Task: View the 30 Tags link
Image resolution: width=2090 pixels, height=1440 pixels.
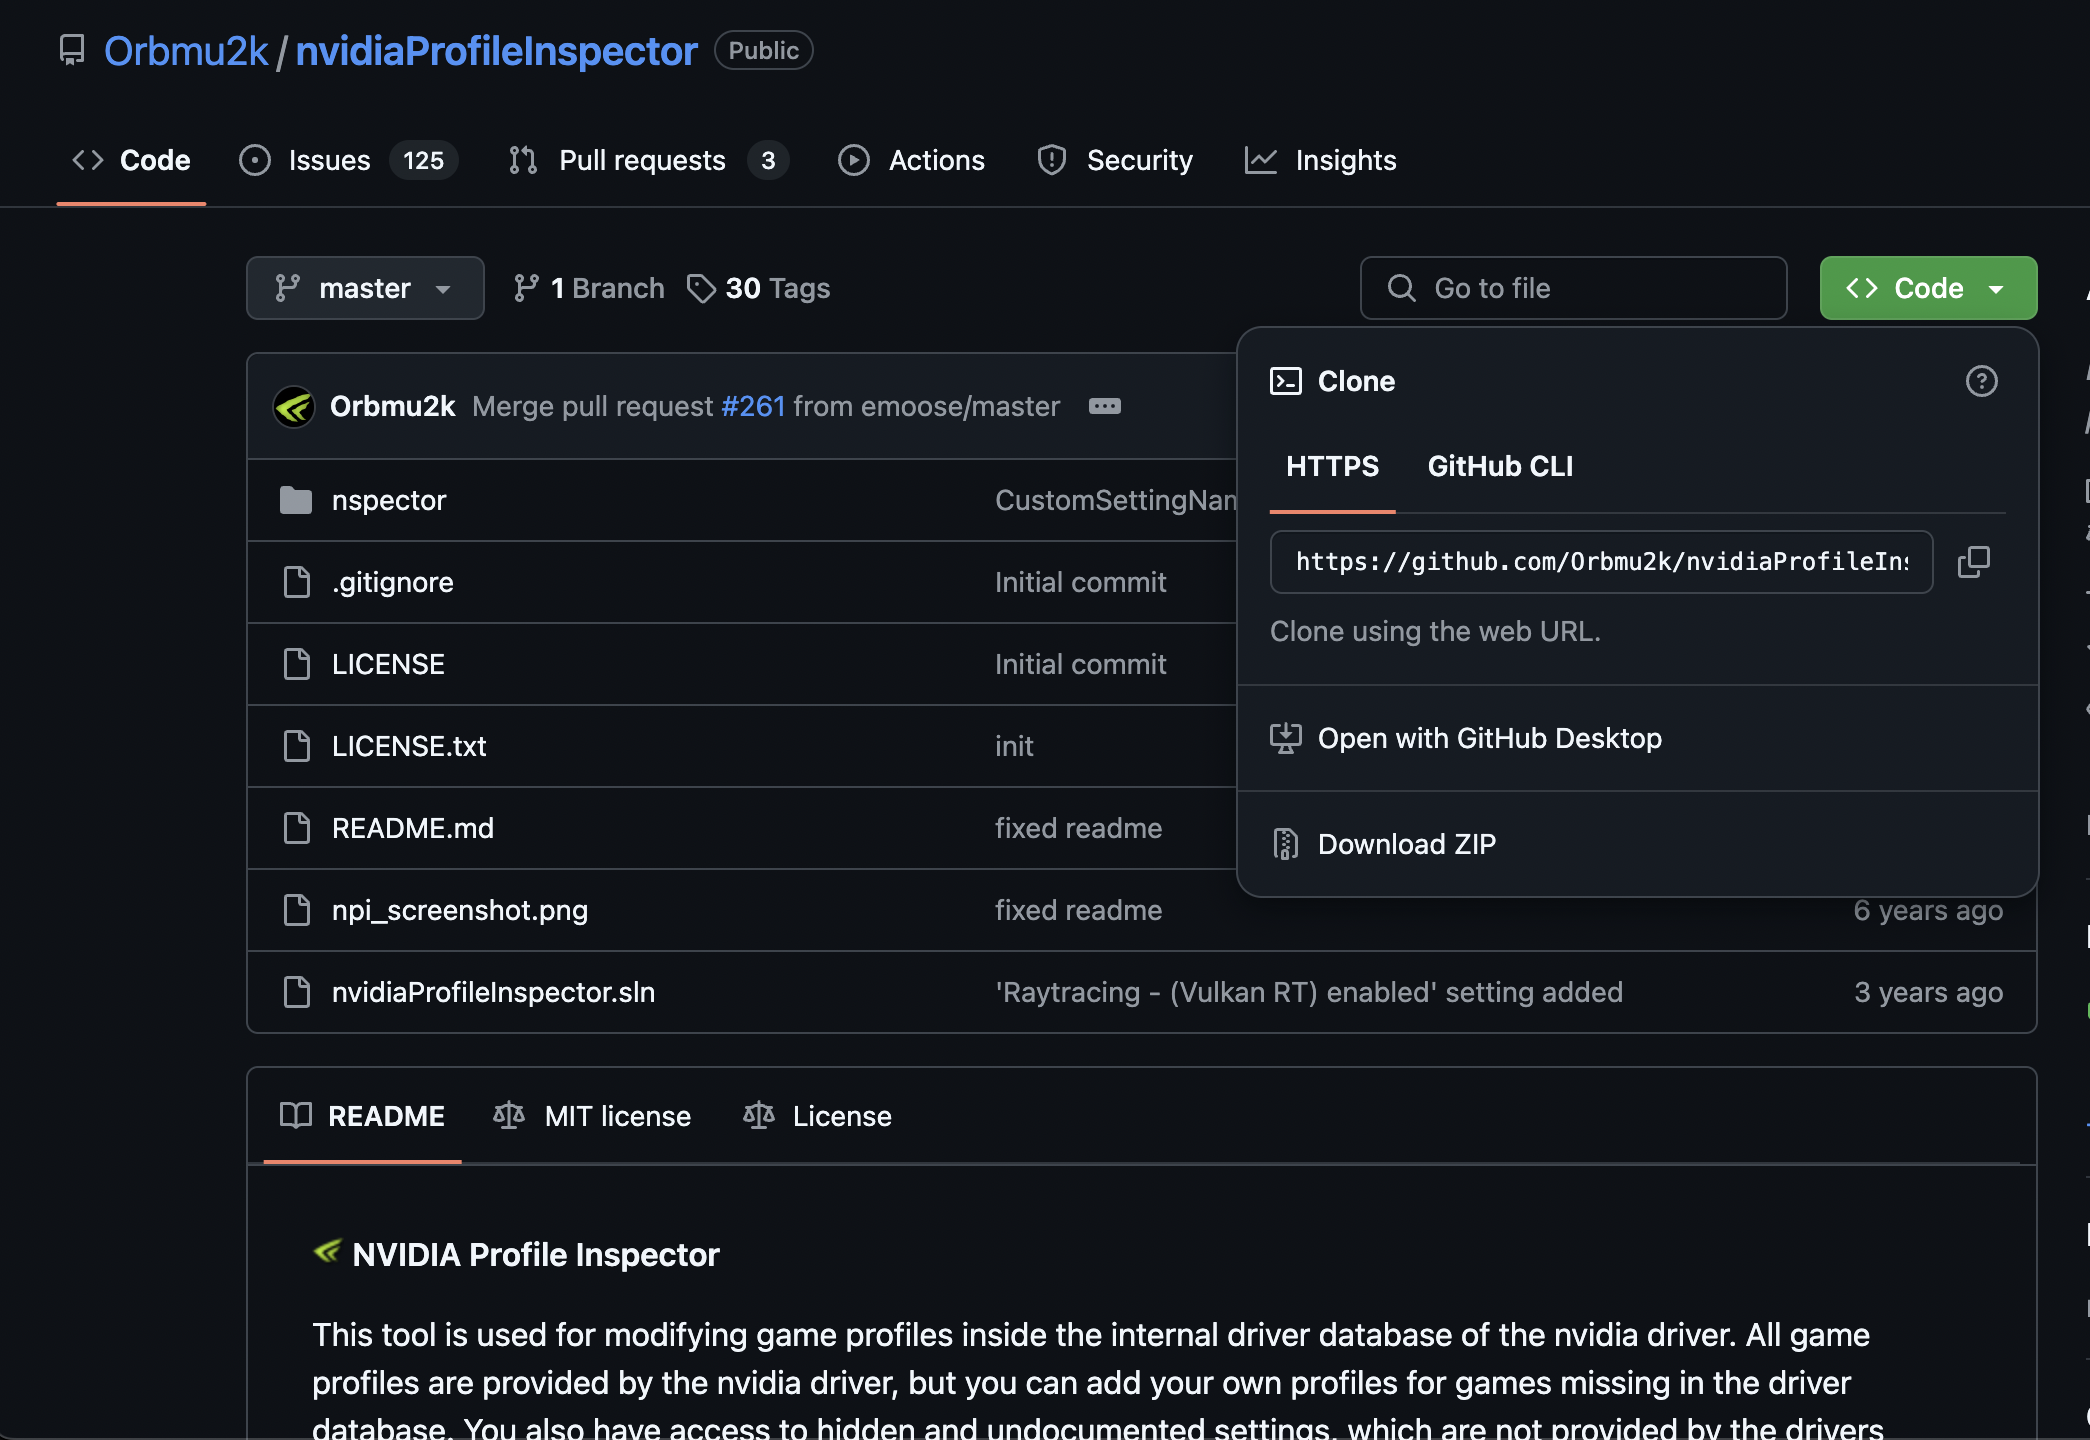Action: coord(759,288)
